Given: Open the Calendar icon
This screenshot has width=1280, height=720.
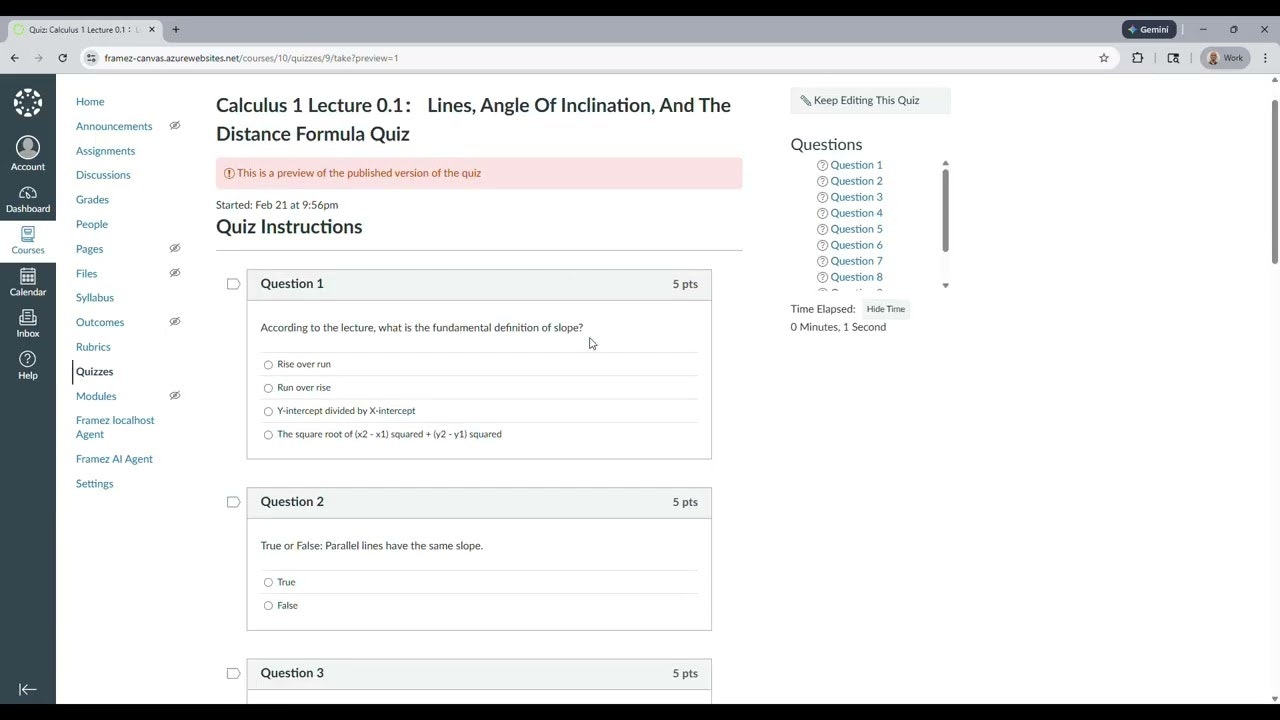Looking at the screenshot, I should pos(28,282).
